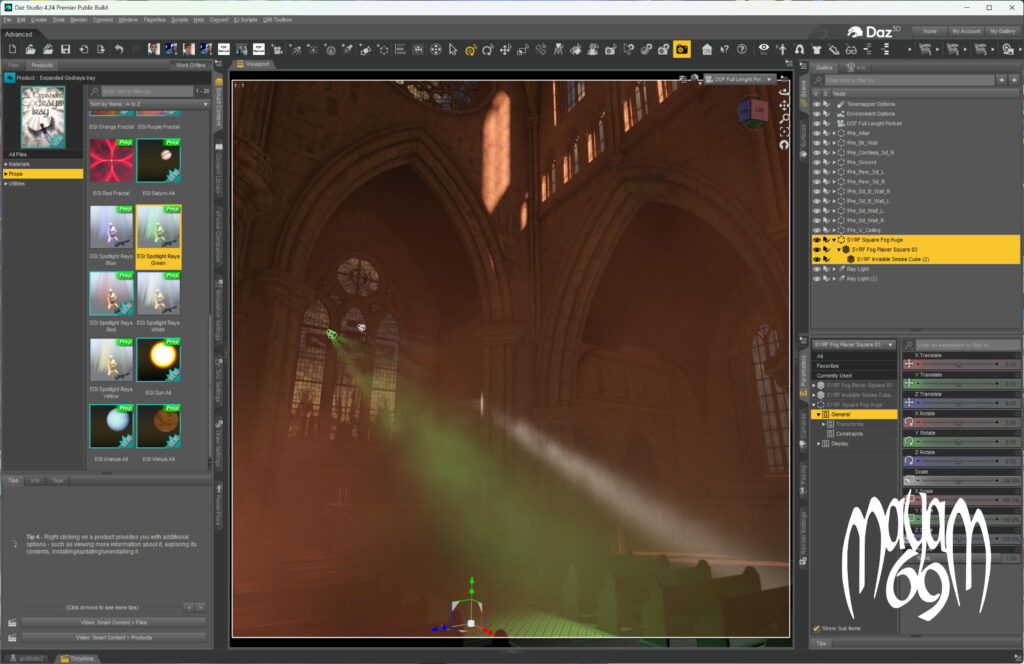Collapse the SYRF Square Fog Huge node
Image resolution: width=1024 pixels, height=664 pixels.
pyautogui.click(x=834, y=240)
